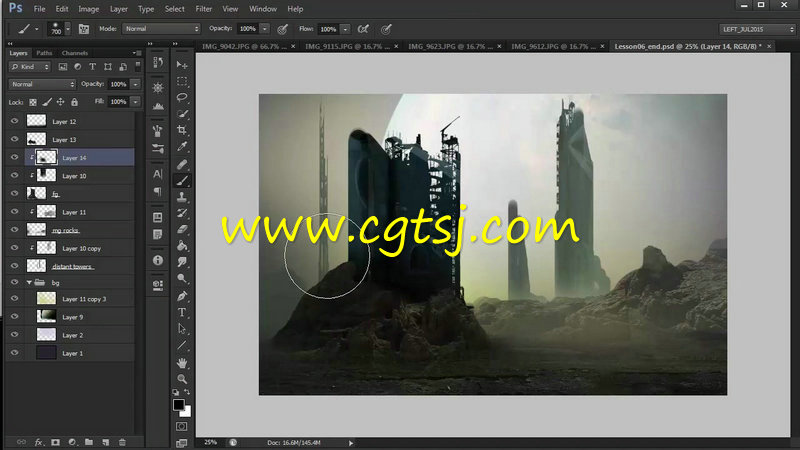Toggle lock transparent pixels
The width and height of the screenshot is (800, 450).
[33, 102]
